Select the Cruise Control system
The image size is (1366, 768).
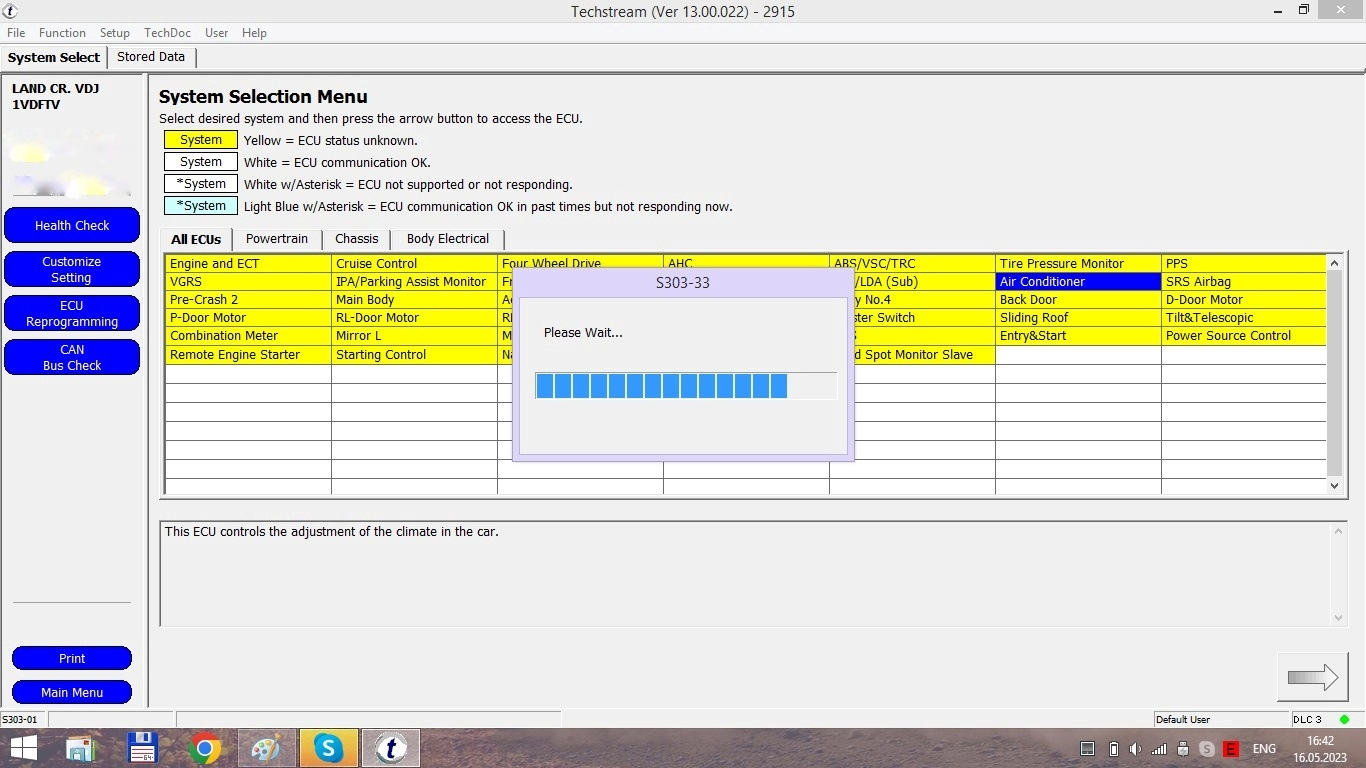(414, 264)
